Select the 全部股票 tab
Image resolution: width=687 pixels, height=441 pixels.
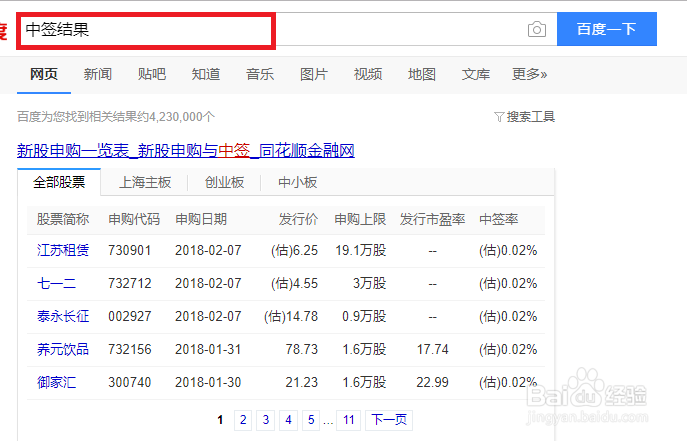(x=59, y=182)
